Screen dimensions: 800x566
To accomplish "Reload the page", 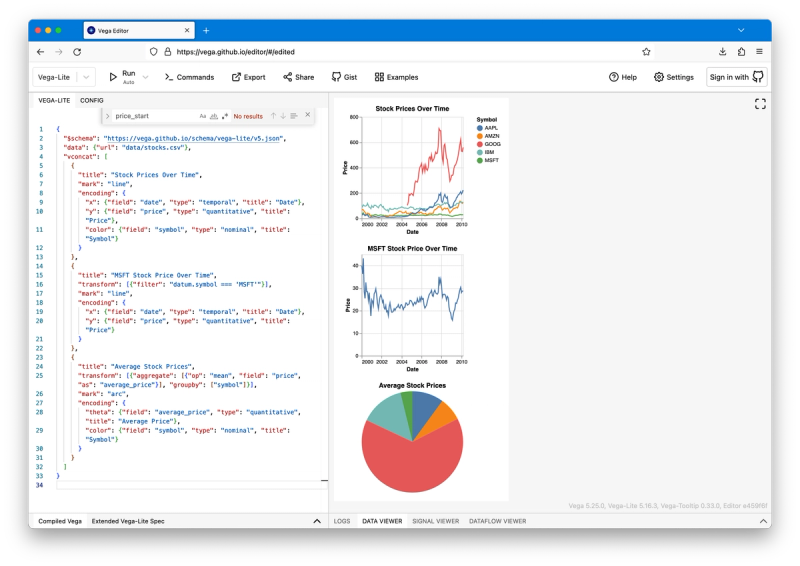I will tap(77, 52).
